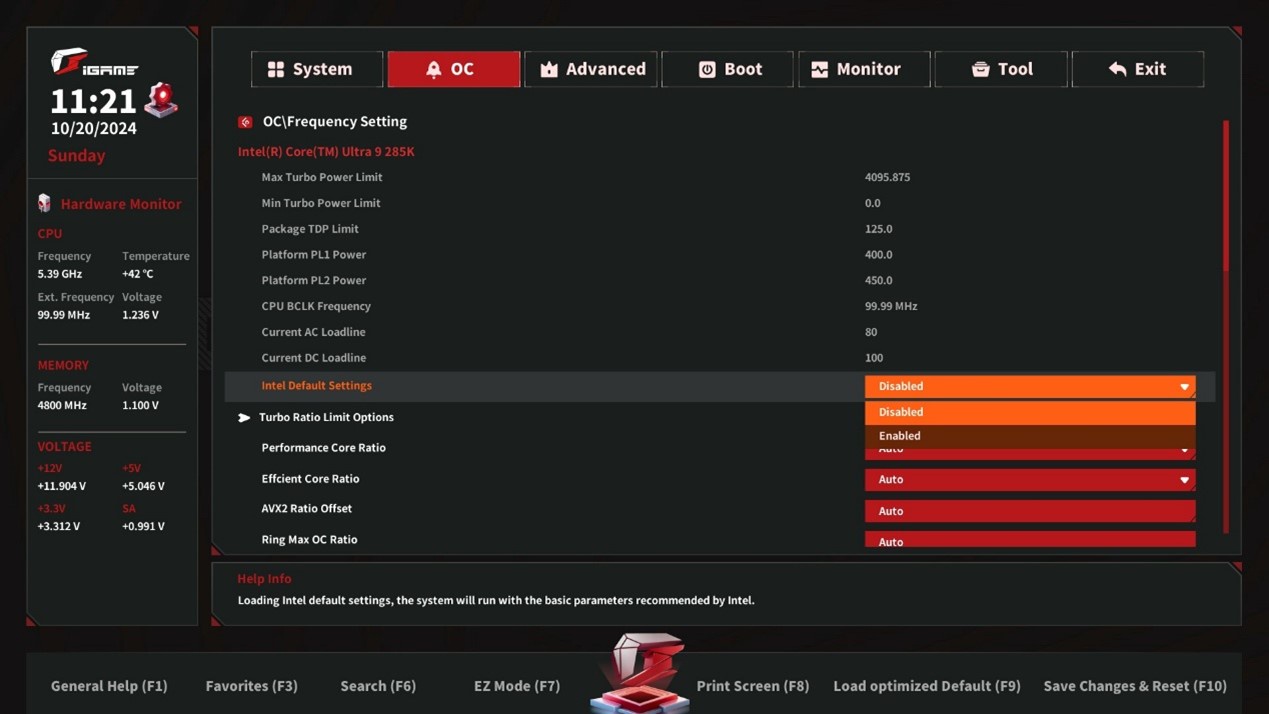1269x714 pixels.
Task: Click the iGame logo in sidebar
Action: pos(94,63)
